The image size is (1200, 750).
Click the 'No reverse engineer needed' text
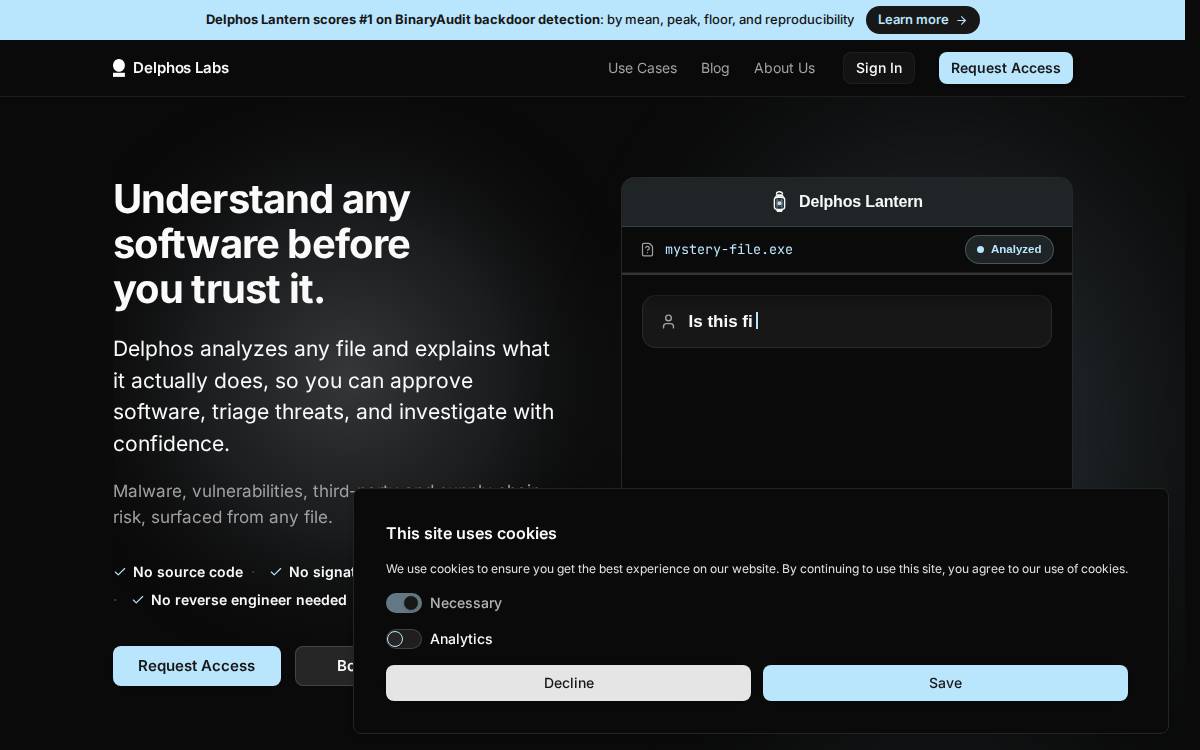[249, 600]
